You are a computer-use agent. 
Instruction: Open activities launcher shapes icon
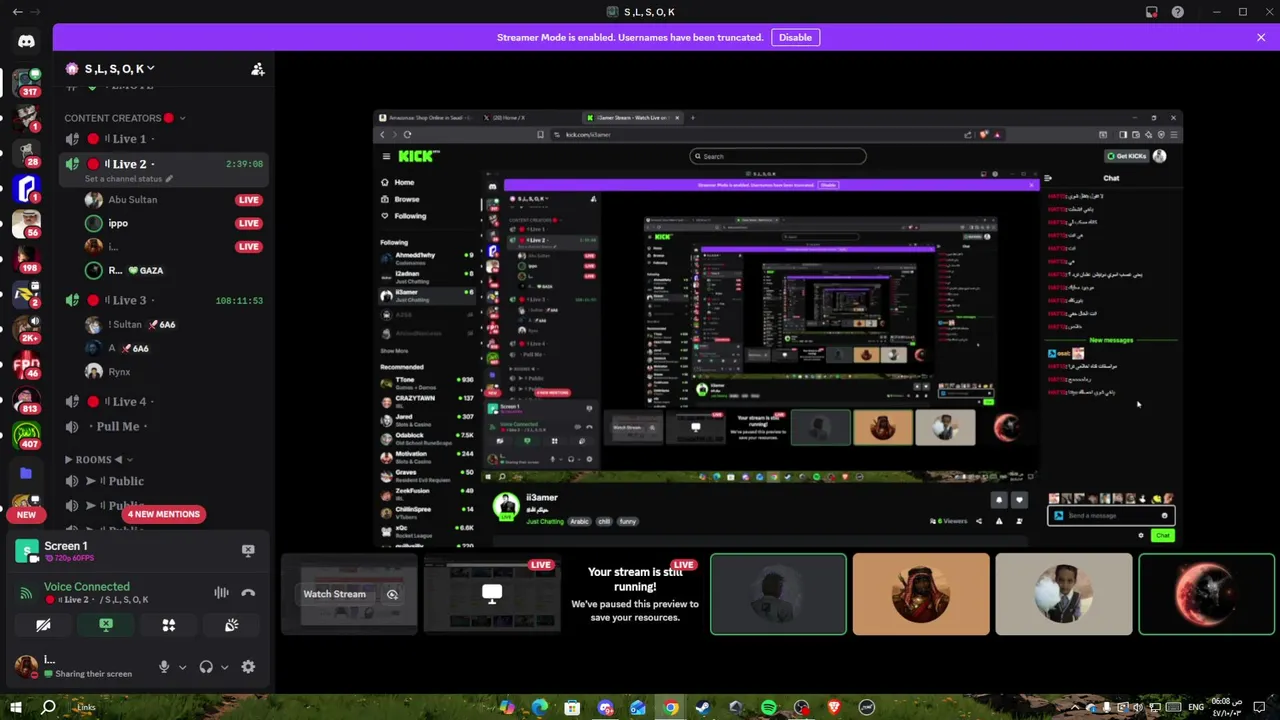(x=169, y=625)
